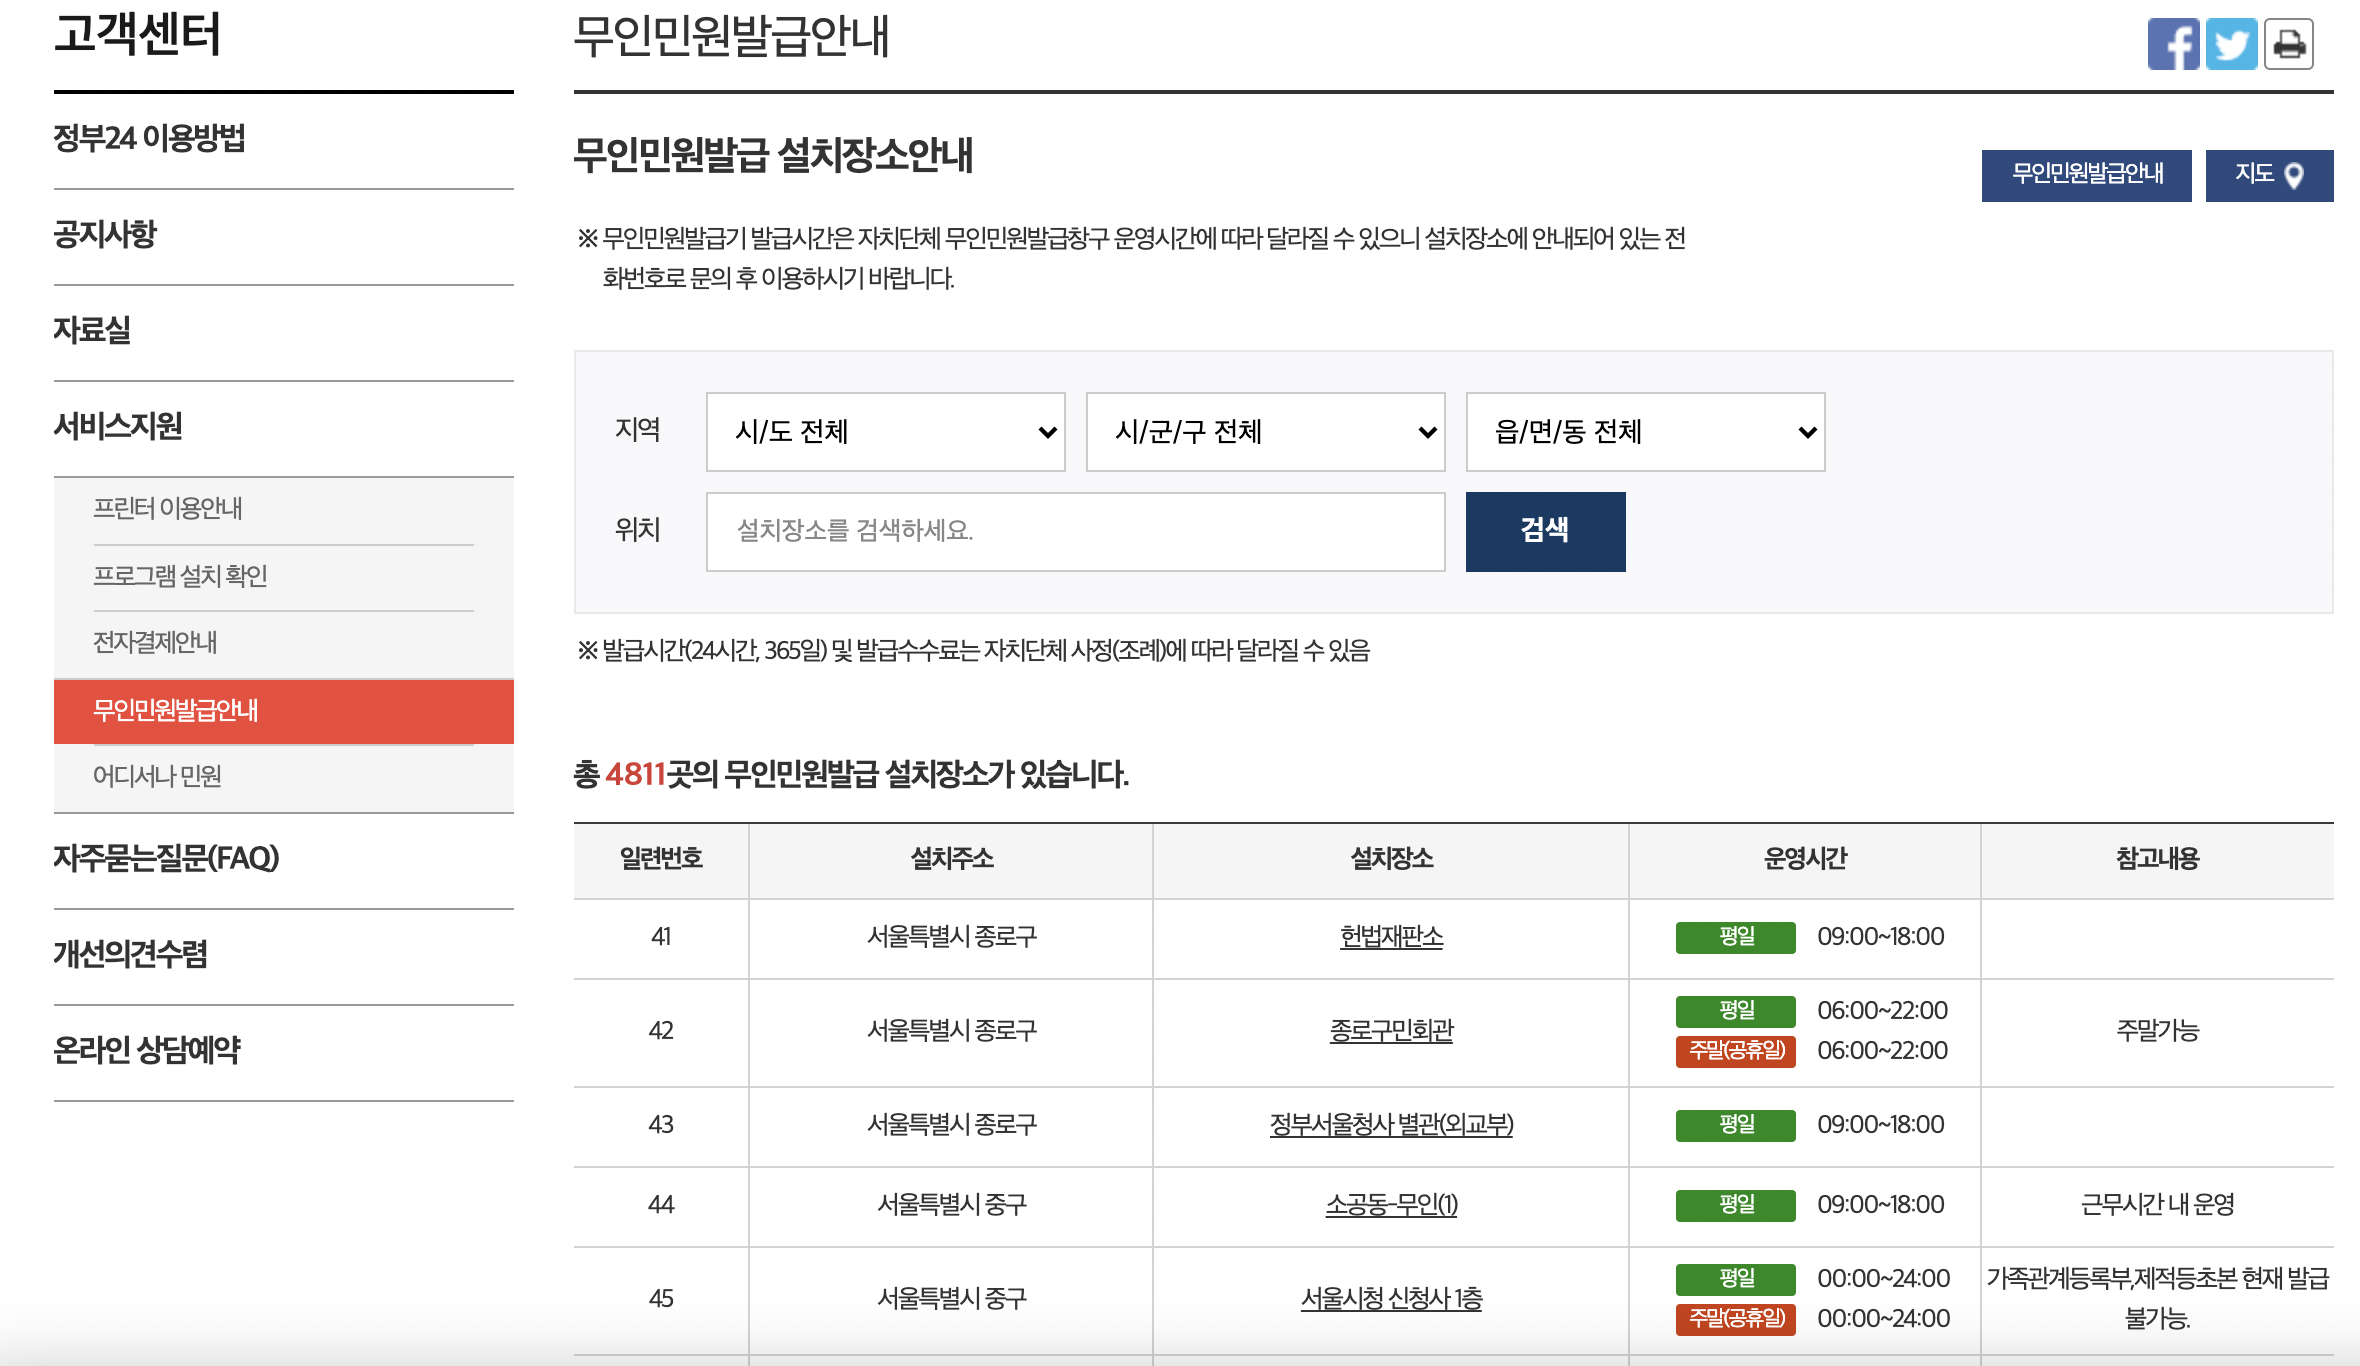Open the 지도 map pin button
Viewport: 2360px width, 1366px height.
tap(2269, 175)
